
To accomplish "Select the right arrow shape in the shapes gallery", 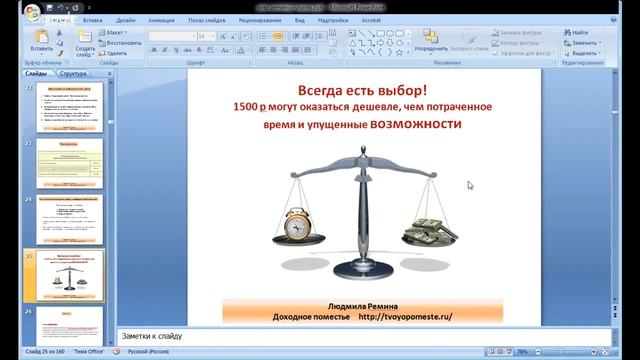I will pos(381,43).
